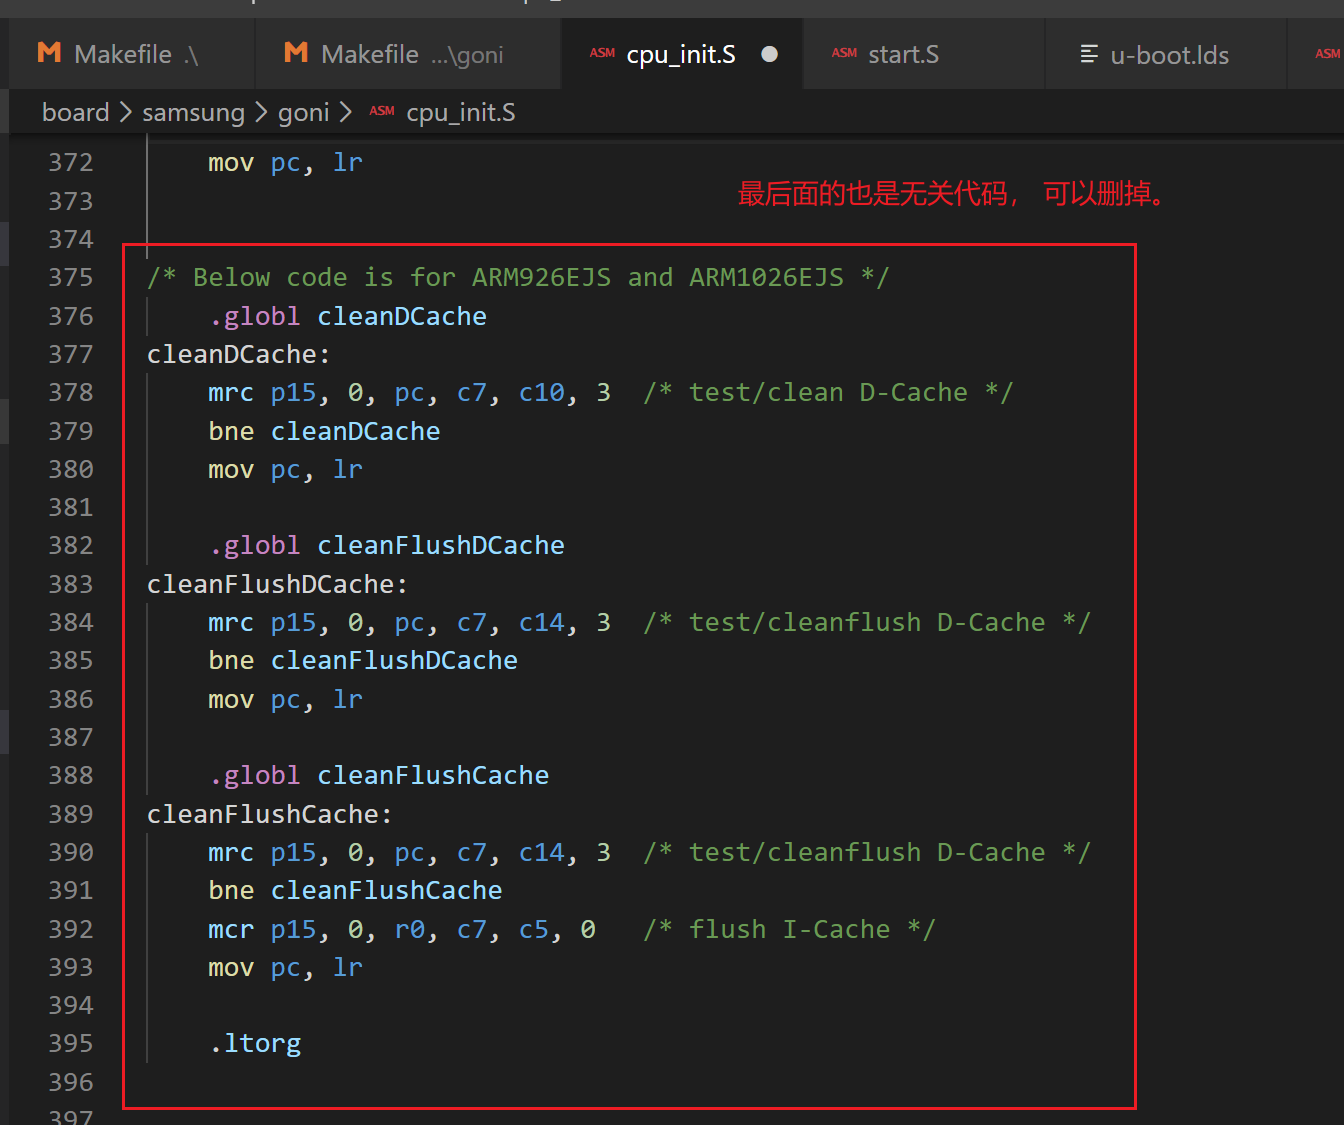The image size is (1344, 1125).
Task: Click 'mrc p15' instruction on line 378
Action: click(x=410, y=392)
